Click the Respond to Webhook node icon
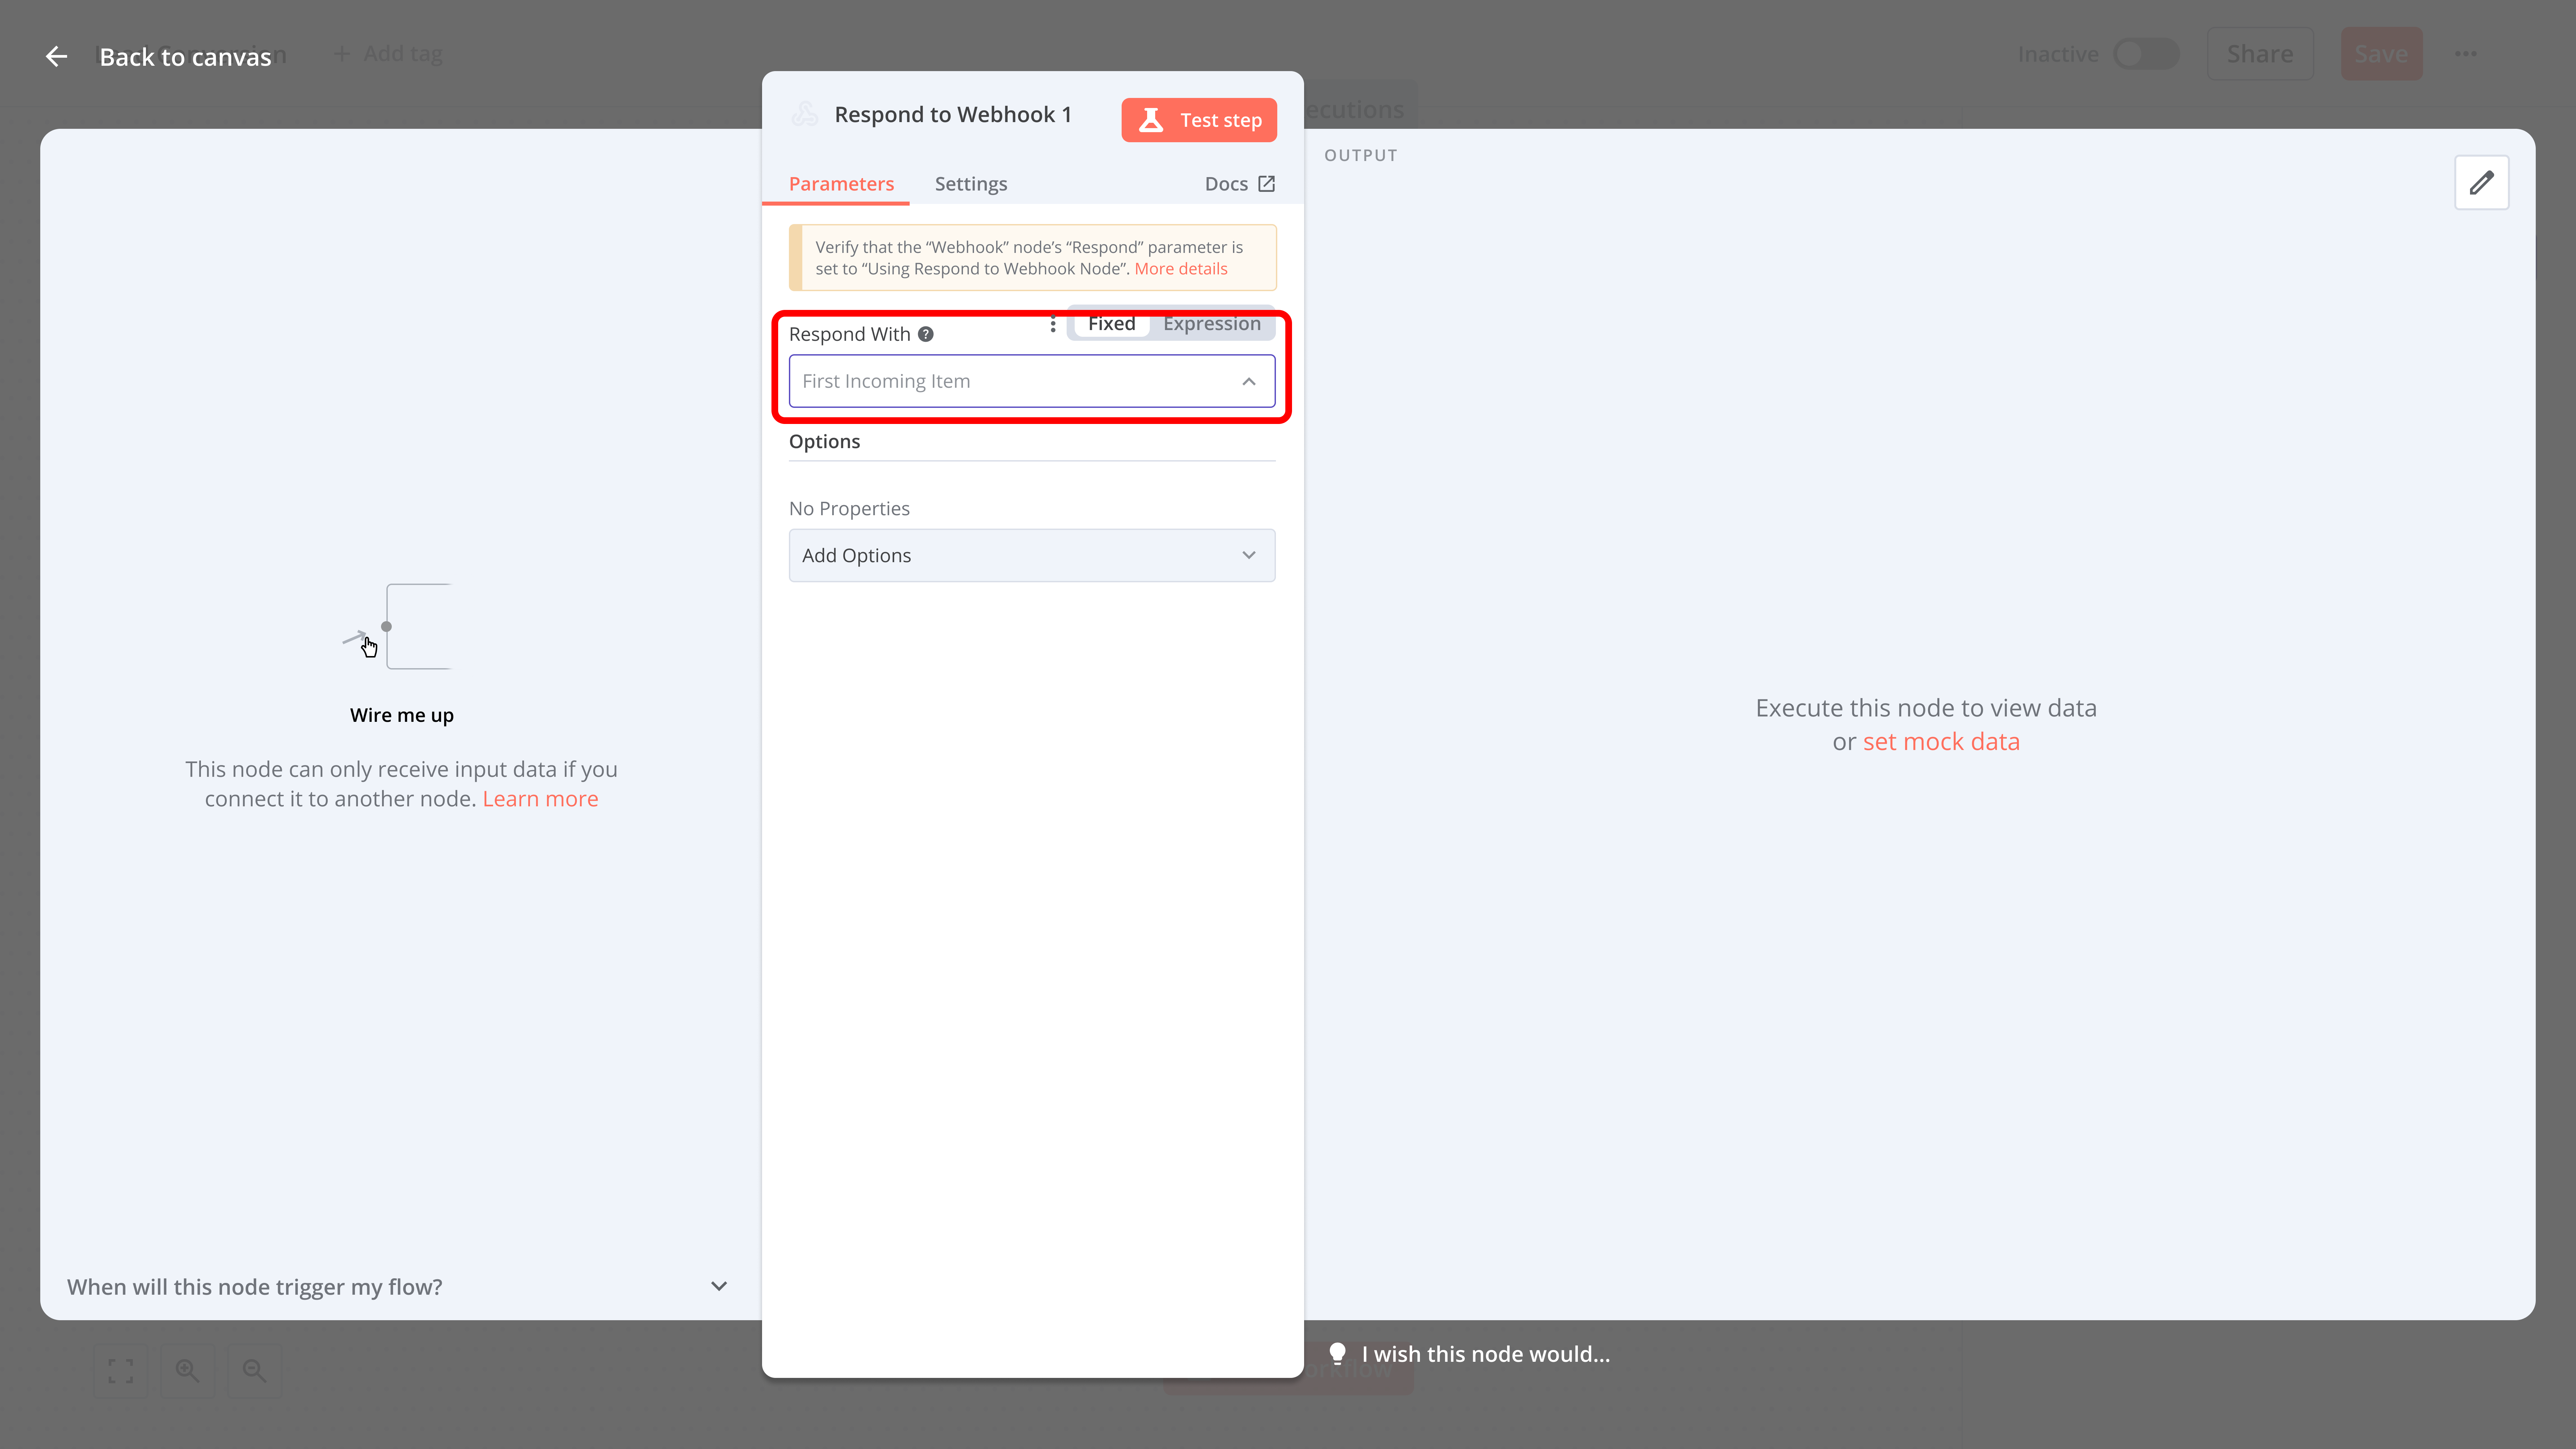2576x1449 pixels. (x=805, y=114)
